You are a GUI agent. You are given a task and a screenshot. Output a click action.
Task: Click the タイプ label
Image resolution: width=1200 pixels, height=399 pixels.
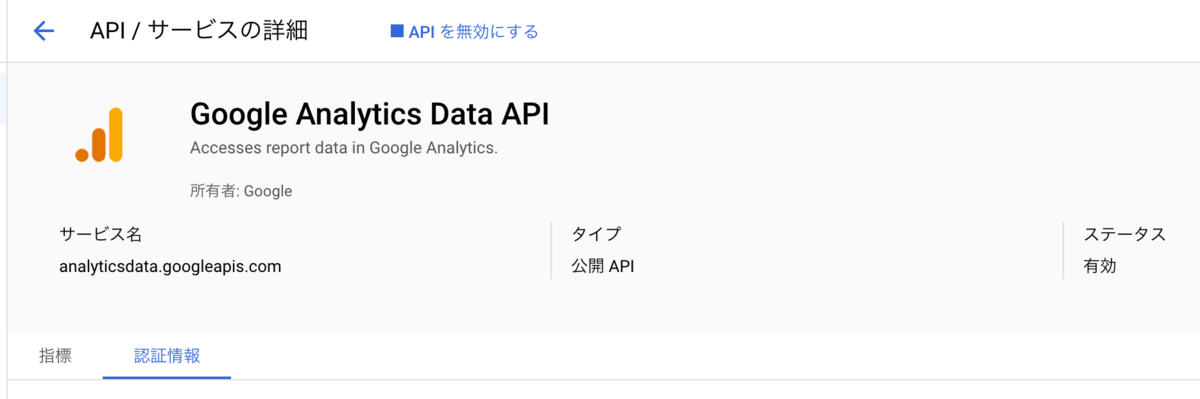point(596,235)
